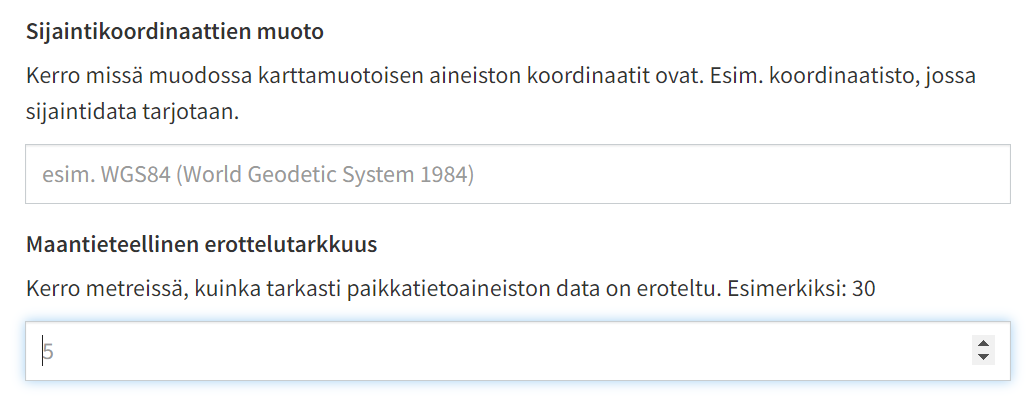
Task: Focus the Maantieteellinen erottelutarkkuus number field
Action: [500, 351]
